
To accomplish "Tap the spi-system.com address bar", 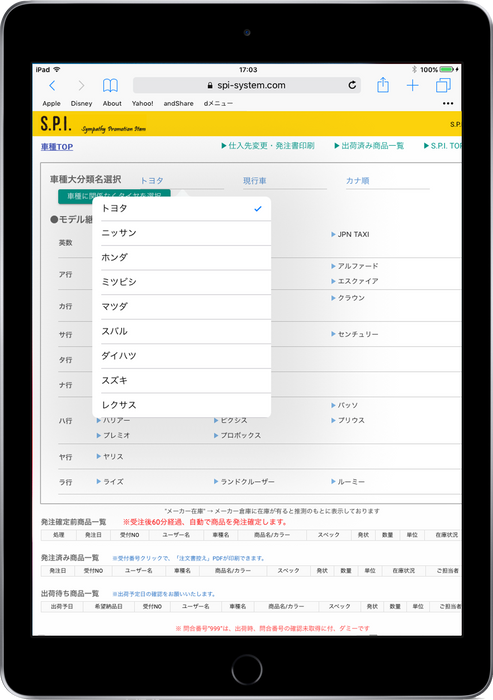I will (246, 85).
